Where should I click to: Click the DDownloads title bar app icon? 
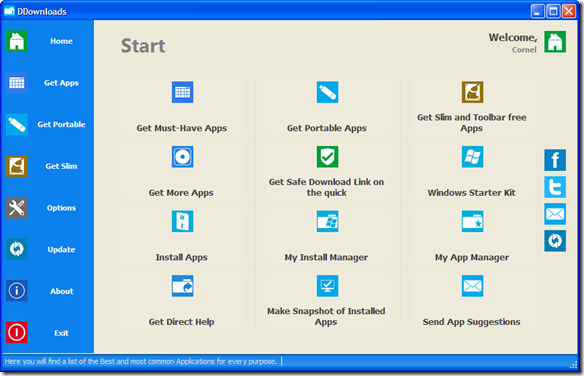(x=9, y=11)
